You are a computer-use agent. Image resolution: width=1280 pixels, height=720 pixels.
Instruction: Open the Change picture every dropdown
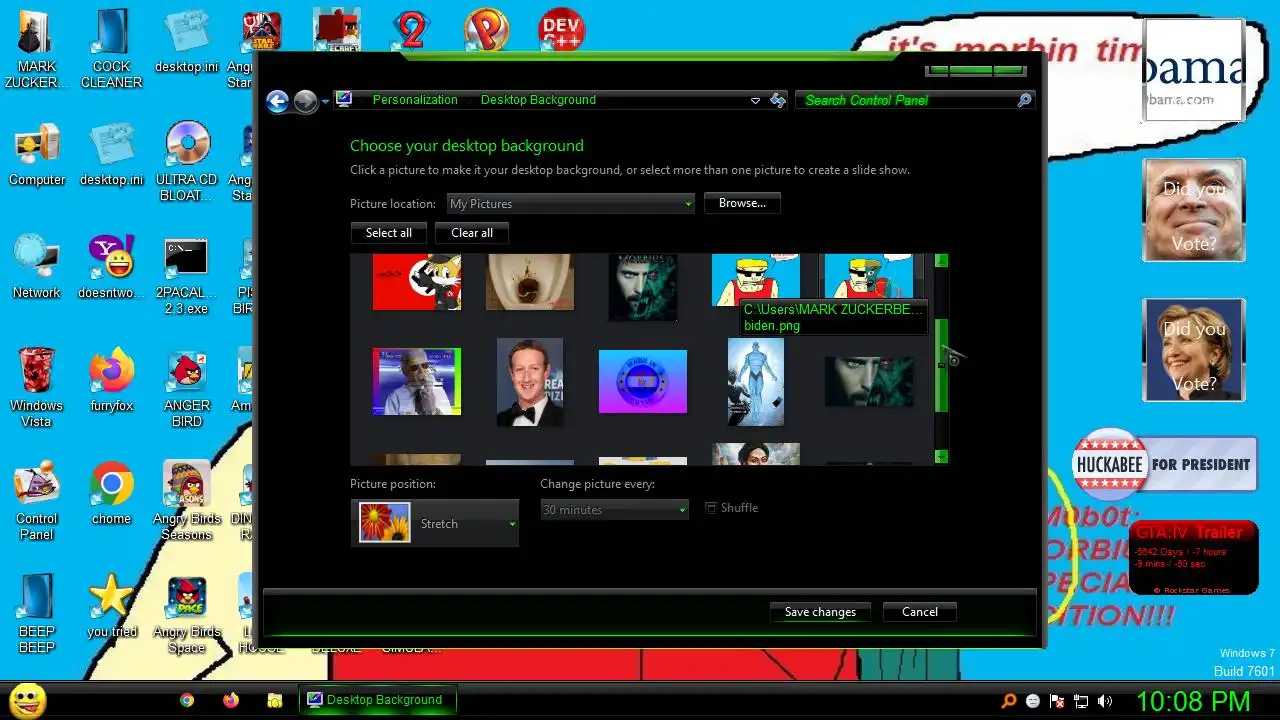tap(614, 510)
